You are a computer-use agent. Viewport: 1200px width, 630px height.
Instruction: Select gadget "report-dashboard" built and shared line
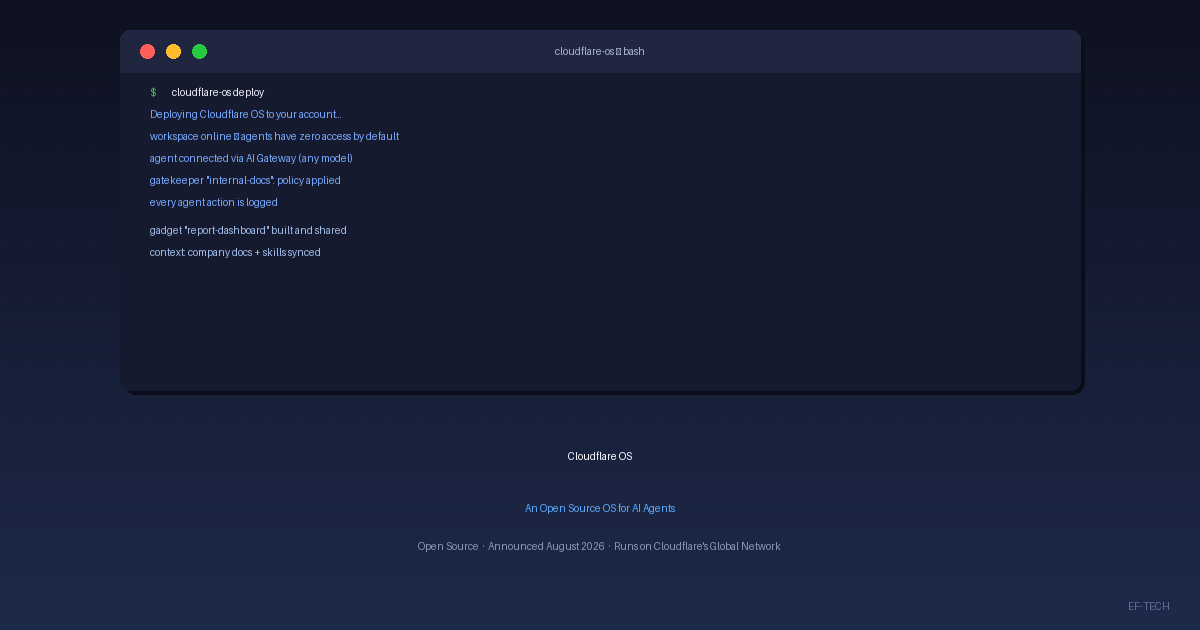coord(248,230)
